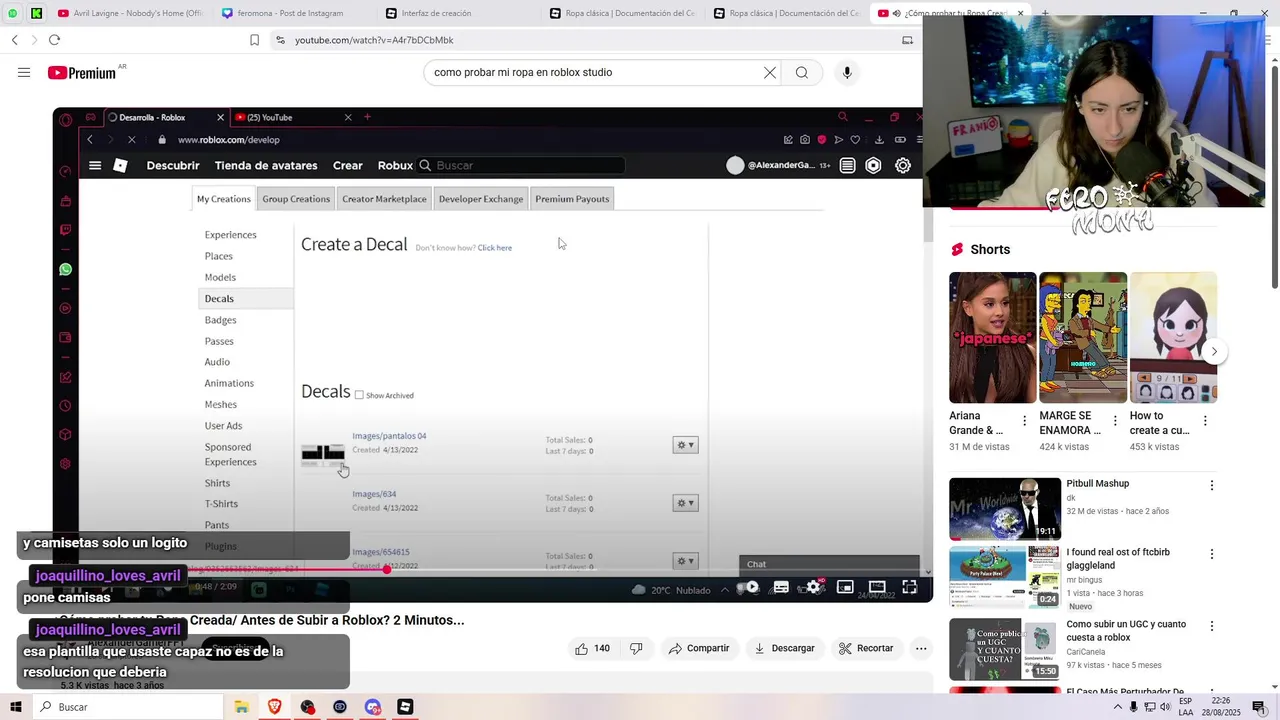The image size is (1280, 720).
Task: Open the YouTube guide hamburger menu
Action: coord(24,72)
